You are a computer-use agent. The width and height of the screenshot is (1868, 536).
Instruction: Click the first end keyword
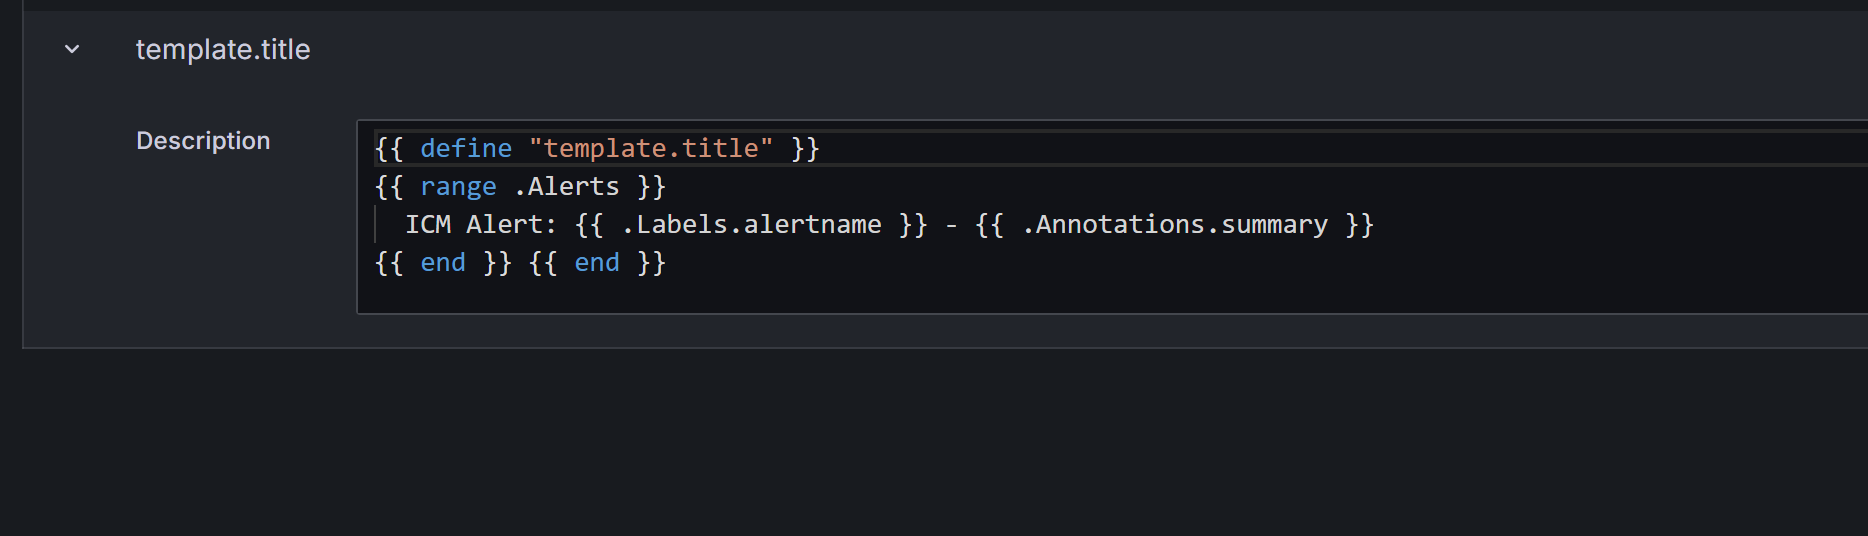point(443,263)
